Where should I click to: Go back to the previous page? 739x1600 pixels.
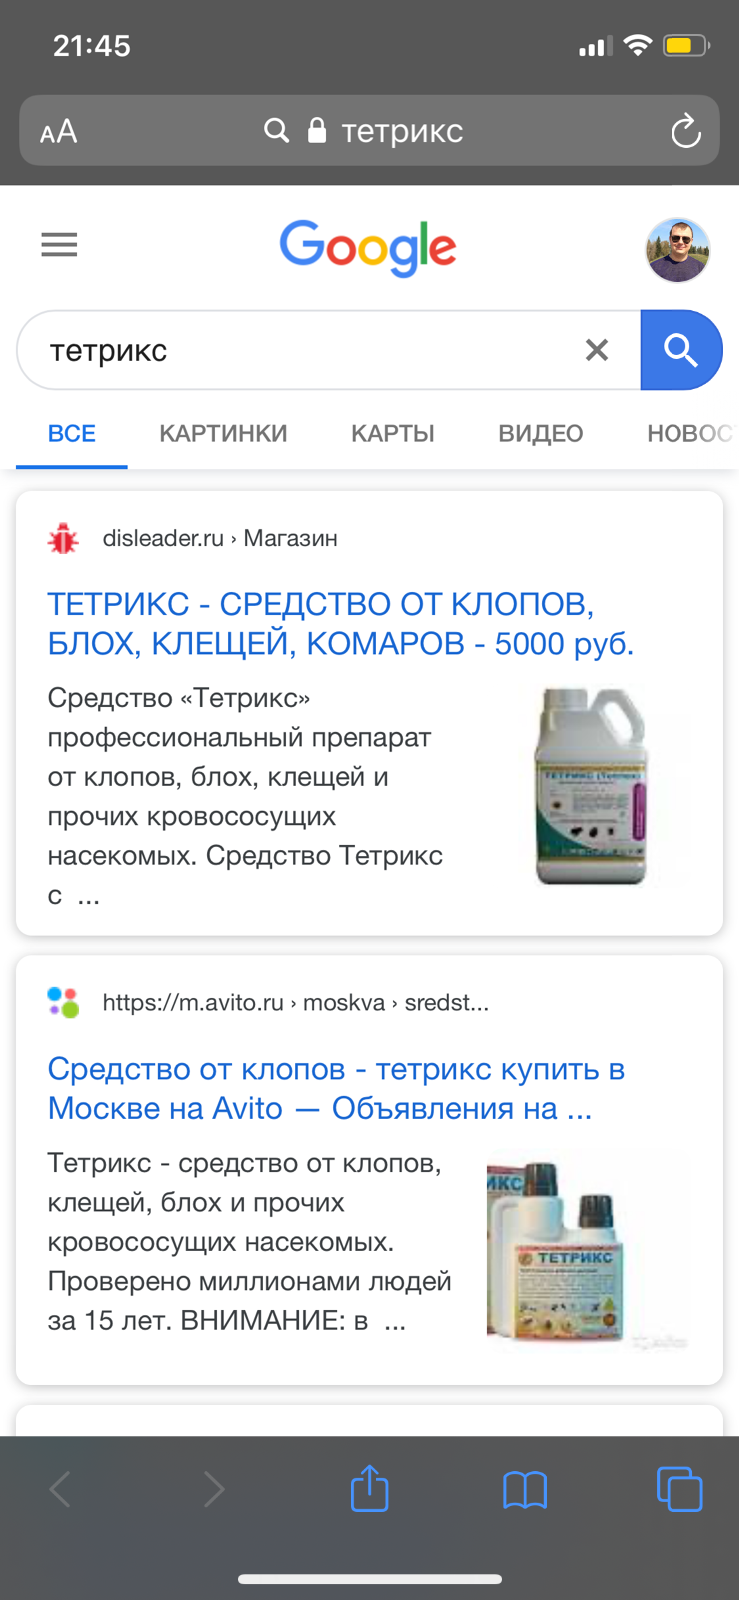[x=60, y=1490]
